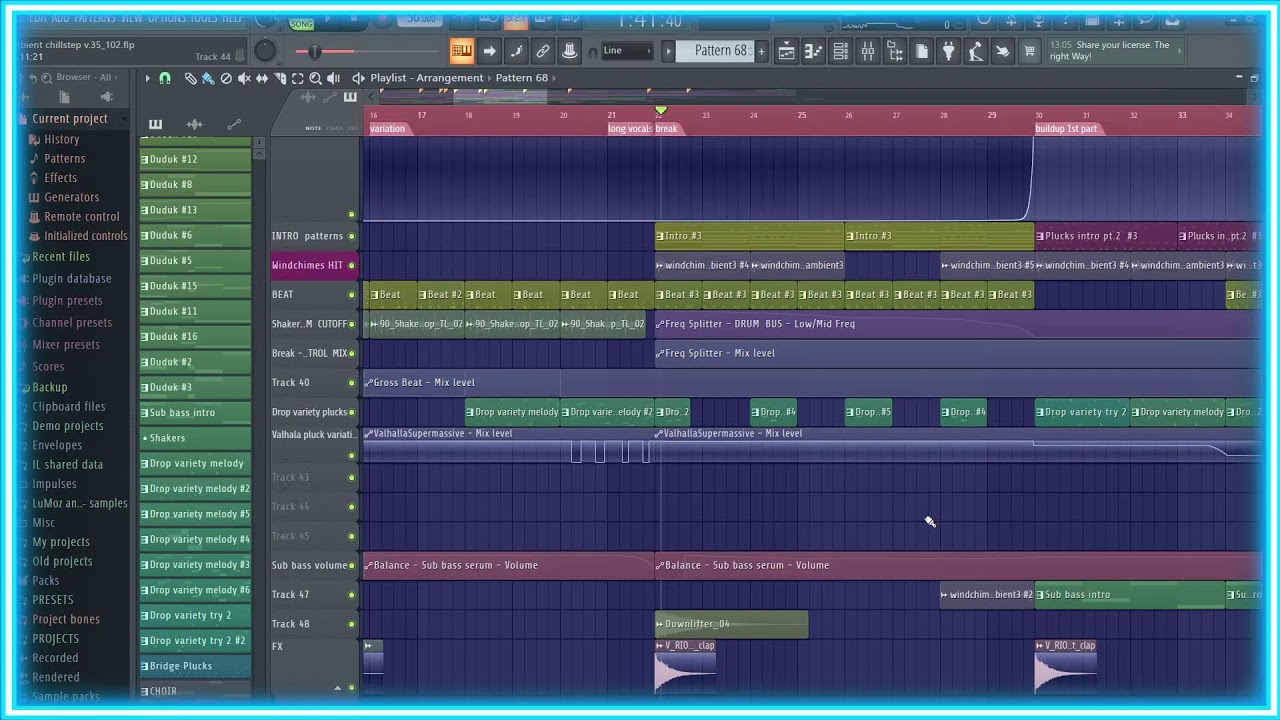1280x720 pixels.
Task: Mute the Shaker track LED
Action: (351, 324)
